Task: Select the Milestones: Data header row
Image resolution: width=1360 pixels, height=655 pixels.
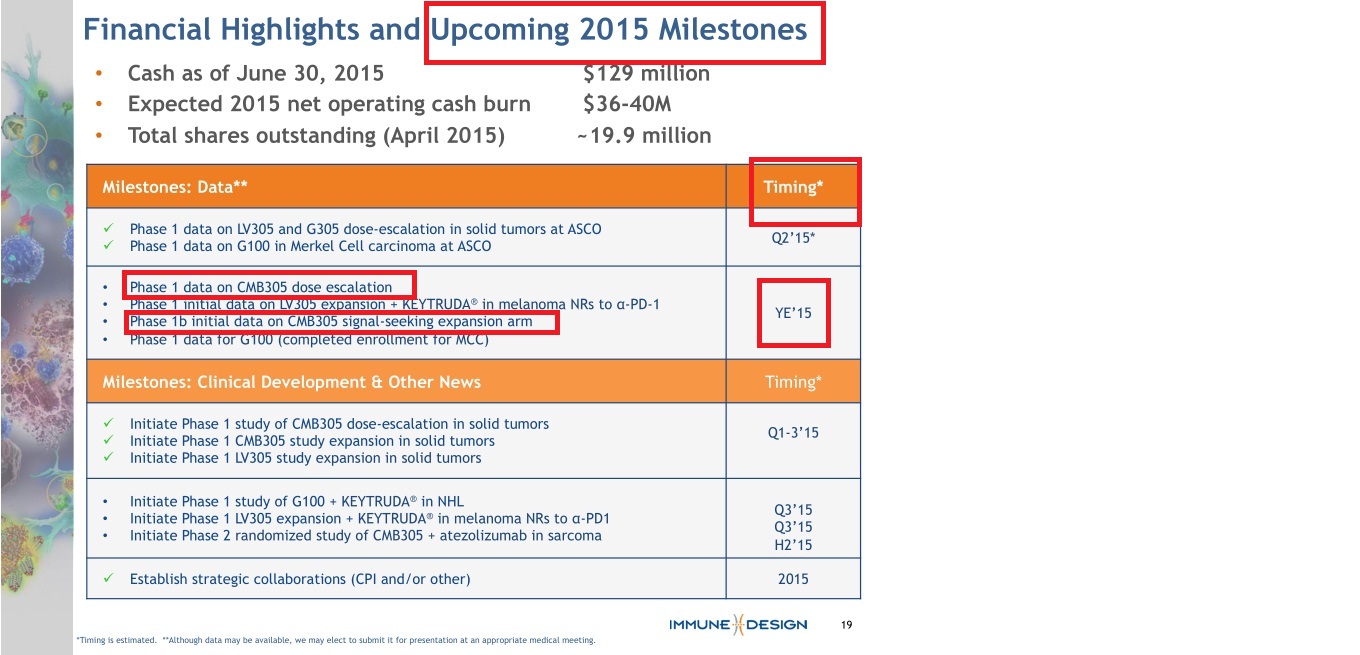Action: click(x=405, y=186)
